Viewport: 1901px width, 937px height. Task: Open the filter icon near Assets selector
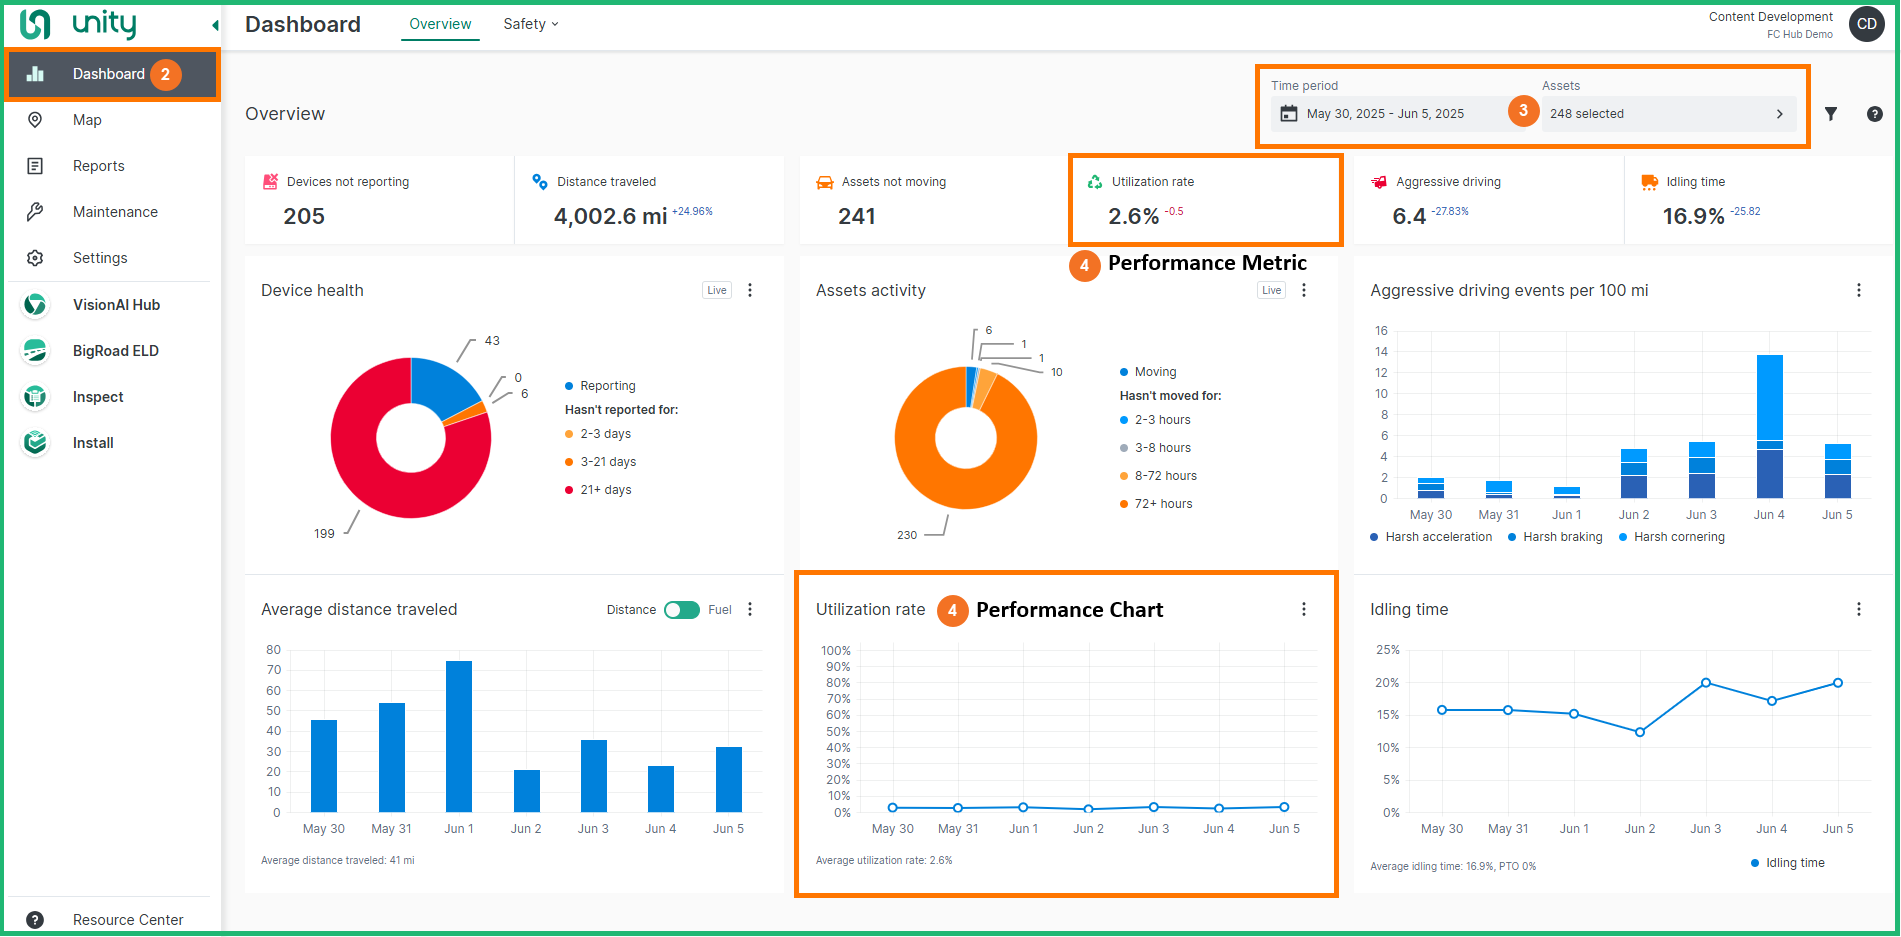[x=1832, y=113]
